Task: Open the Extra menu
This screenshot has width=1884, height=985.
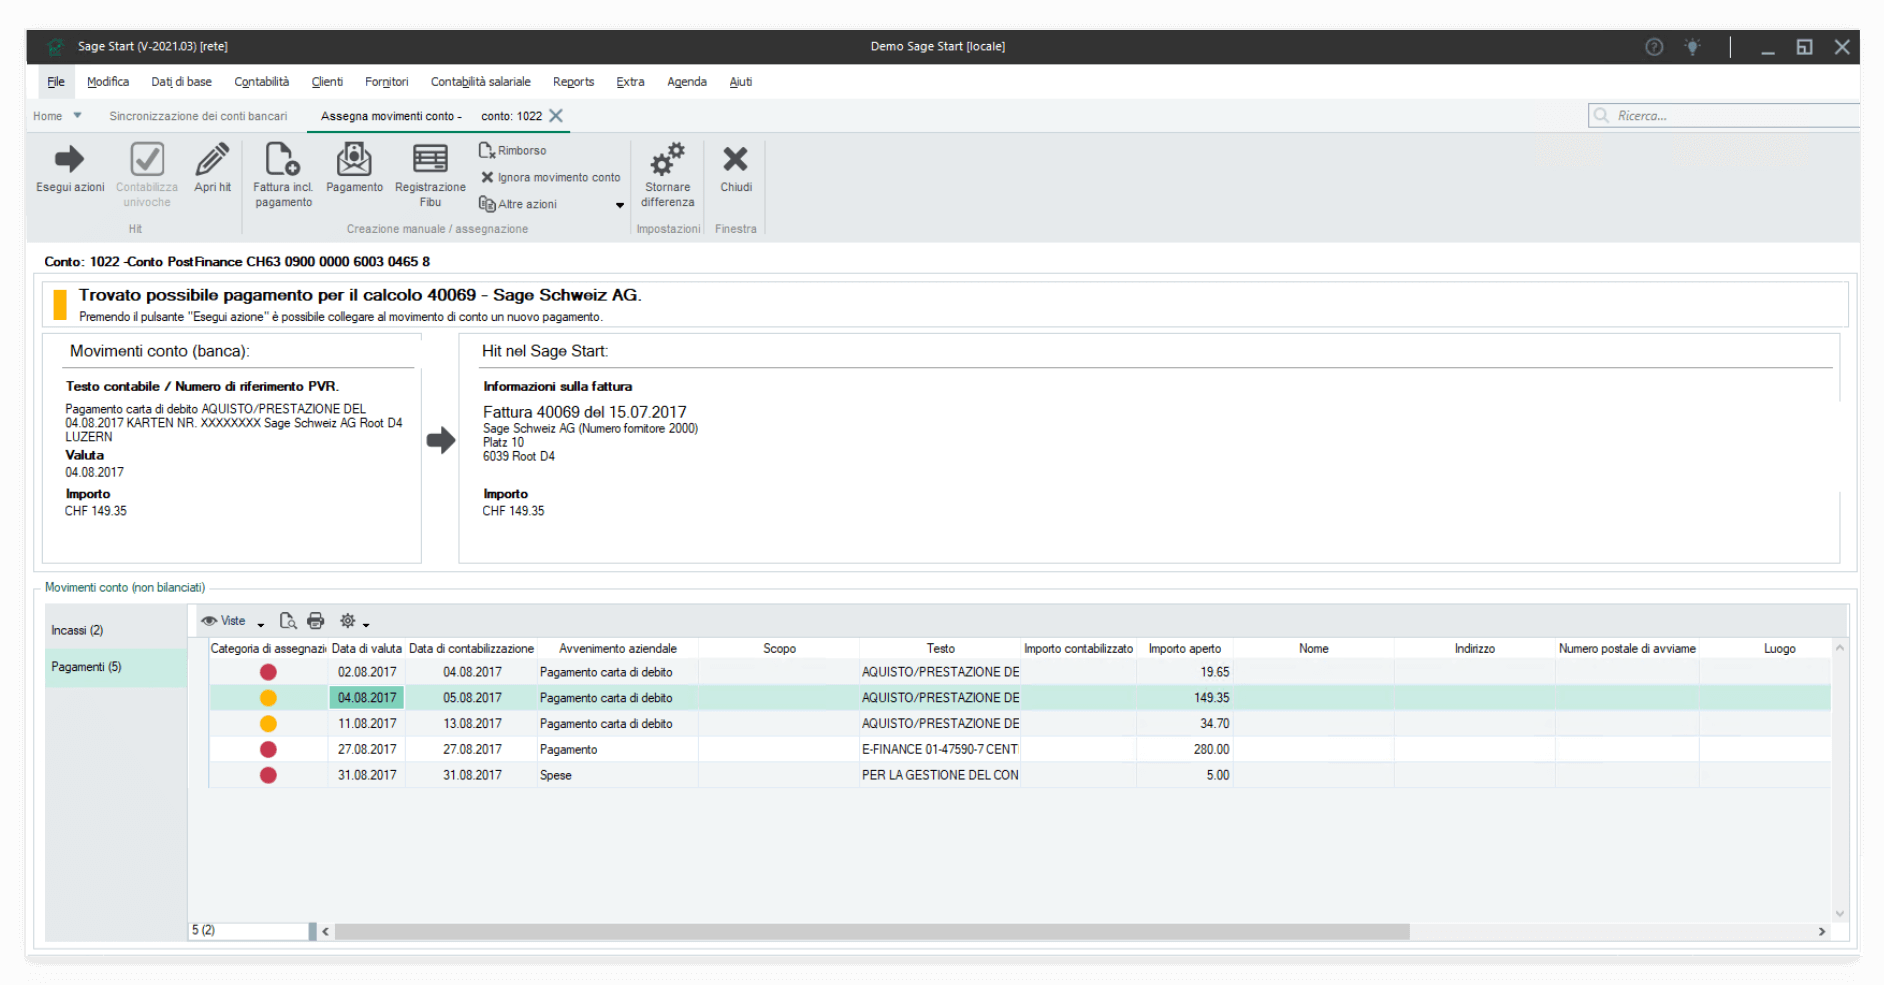Action: click(630, 82)
